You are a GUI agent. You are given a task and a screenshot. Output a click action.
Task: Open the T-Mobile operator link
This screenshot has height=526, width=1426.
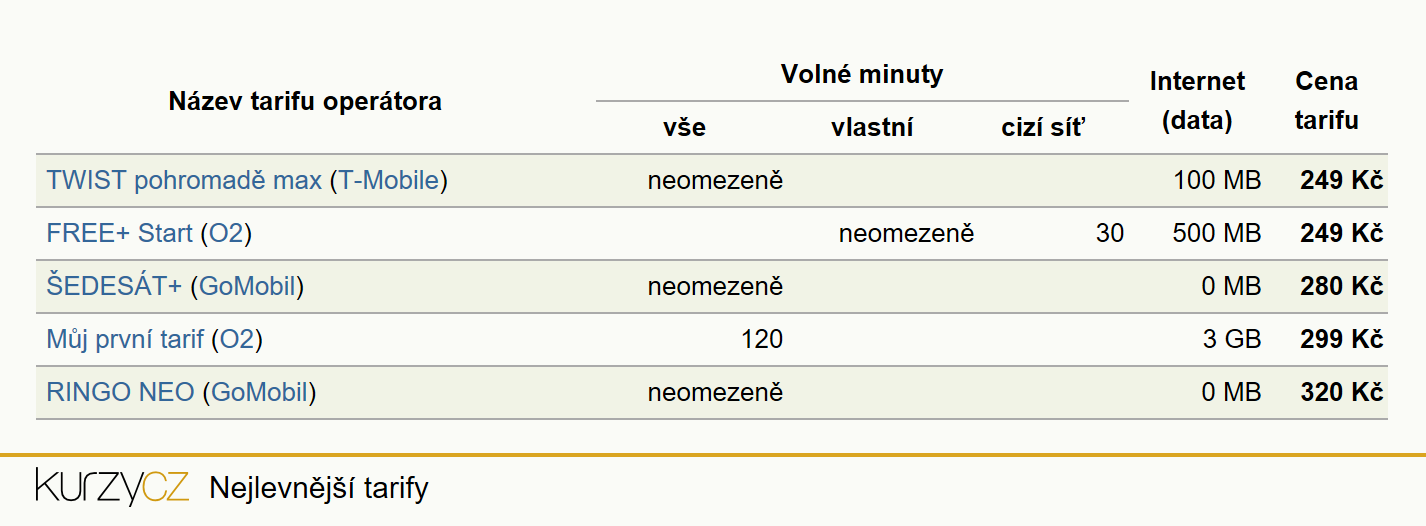click(x=389, y=181)
